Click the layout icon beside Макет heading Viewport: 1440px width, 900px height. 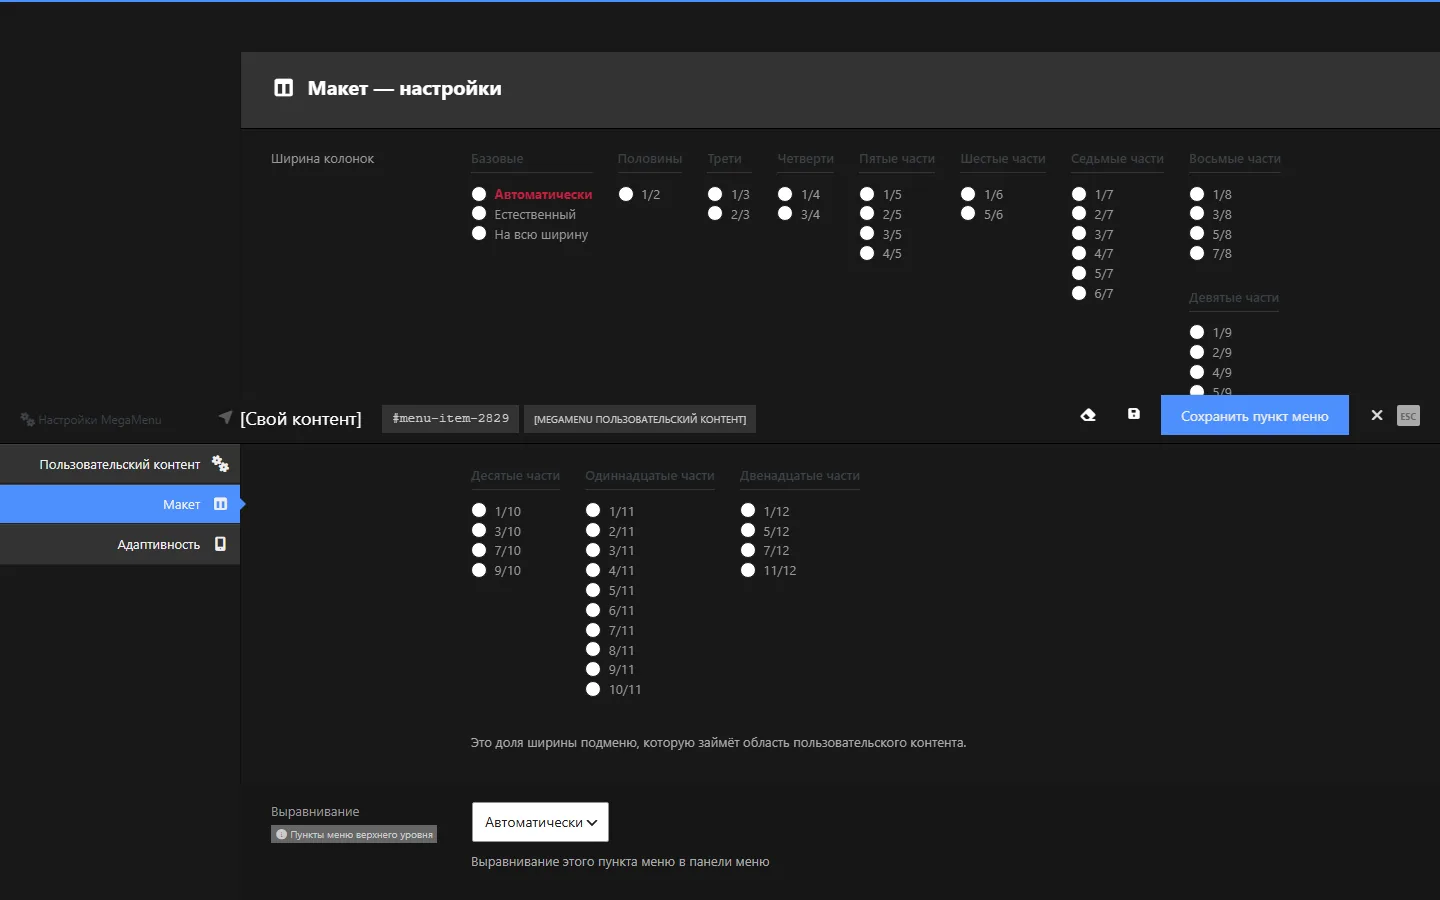[x=284, y=88]
